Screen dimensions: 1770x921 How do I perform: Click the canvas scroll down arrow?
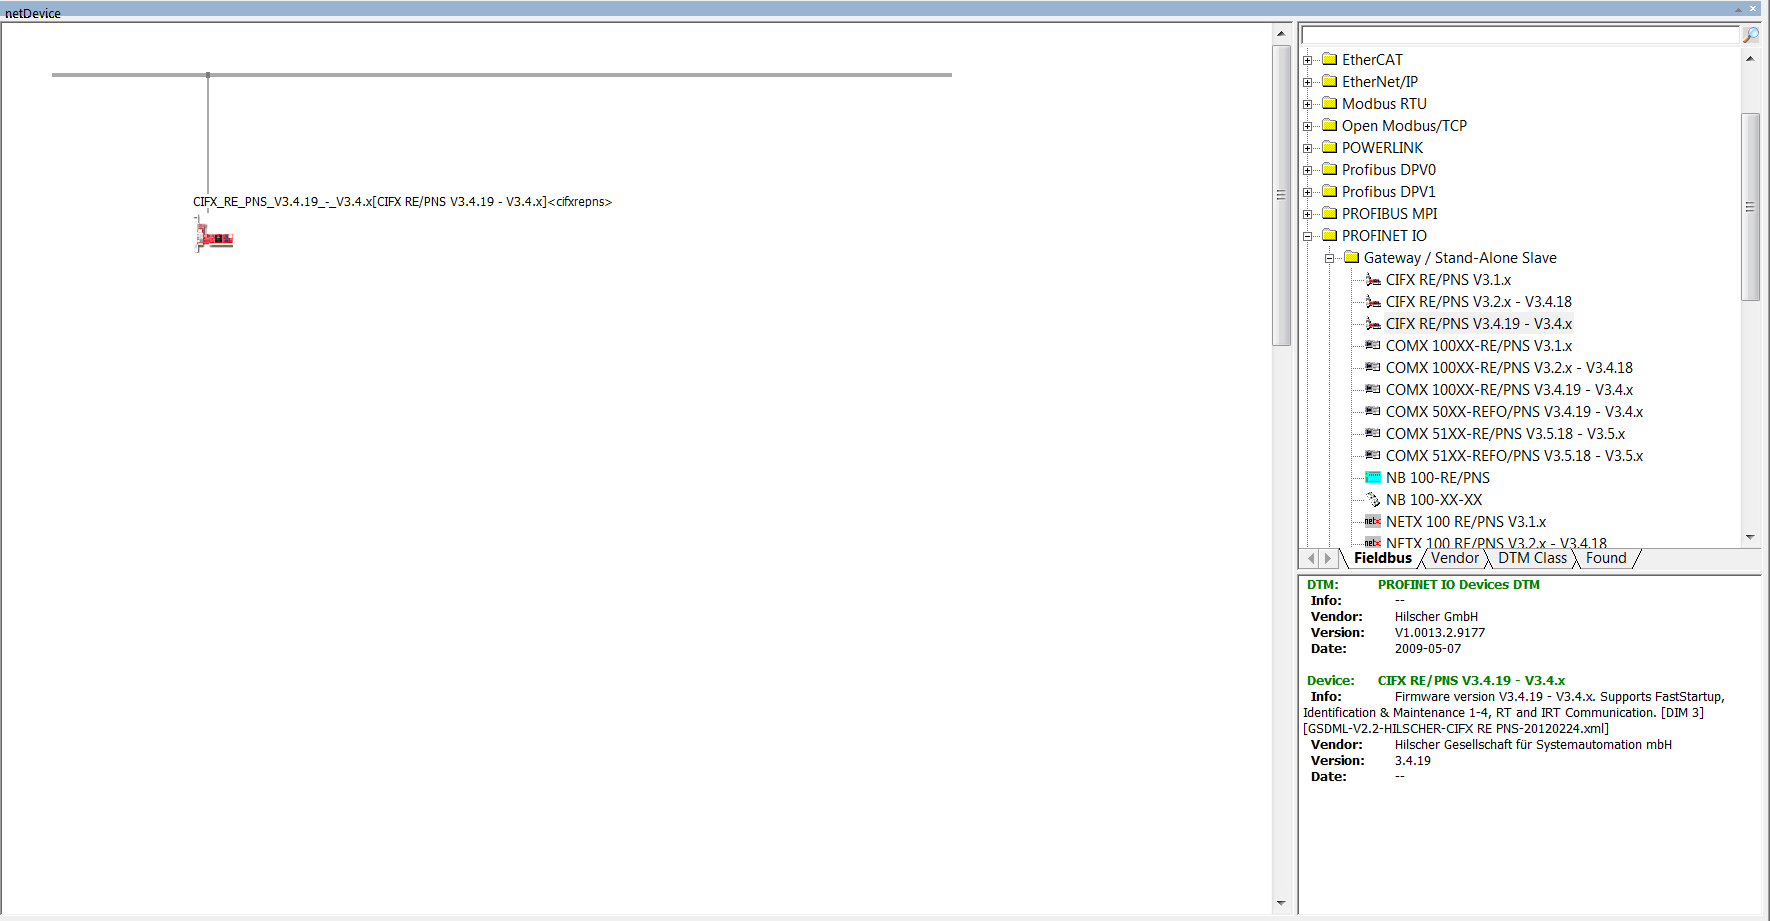click(1281, 903)
